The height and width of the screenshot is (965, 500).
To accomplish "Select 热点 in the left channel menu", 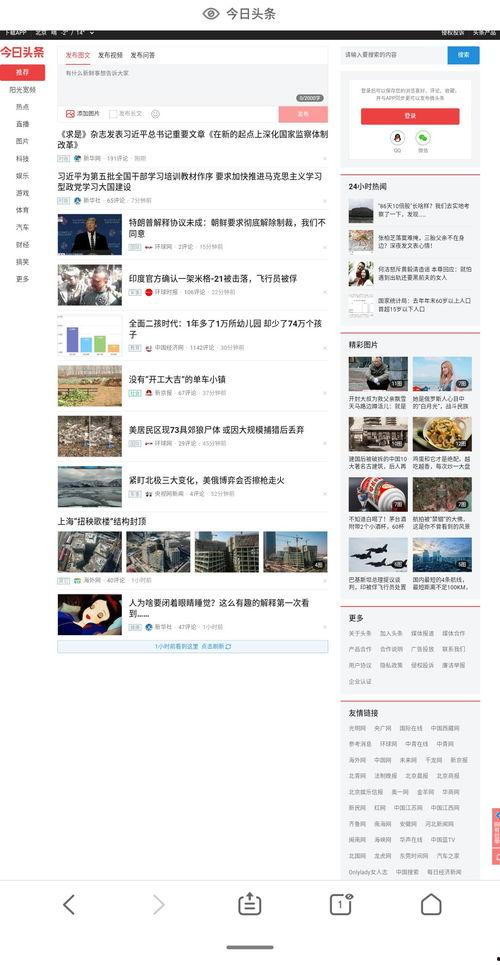I will [22, 107].
